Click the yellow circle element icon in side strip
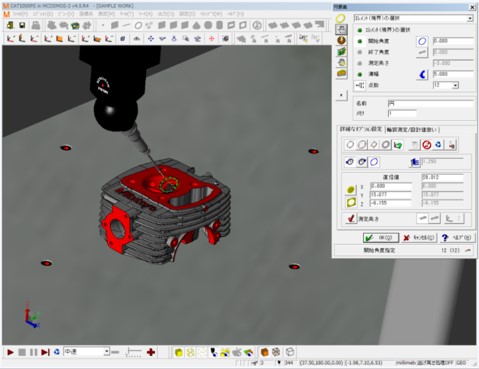Viewport: 479px width, 369px height. pos(341,19)
